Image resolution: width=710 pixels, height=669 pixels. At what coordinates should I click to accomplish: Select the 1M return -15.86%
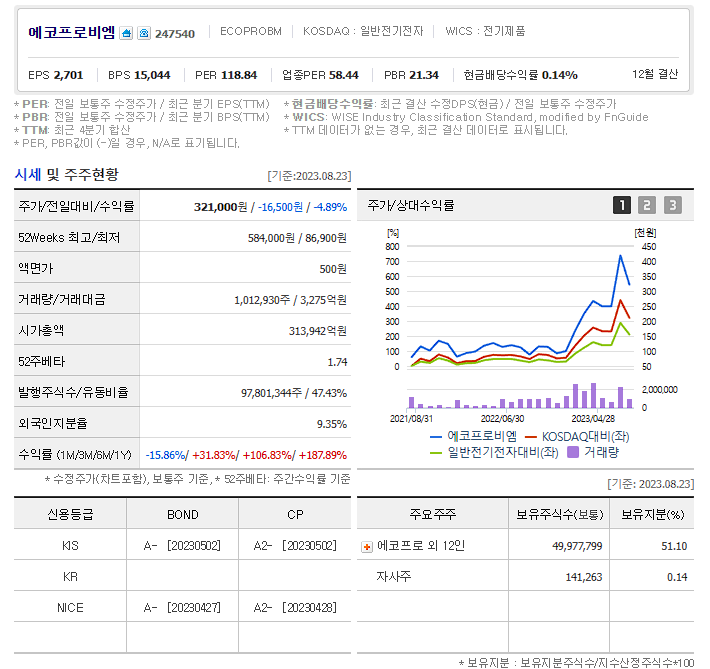tap(165, 455)
